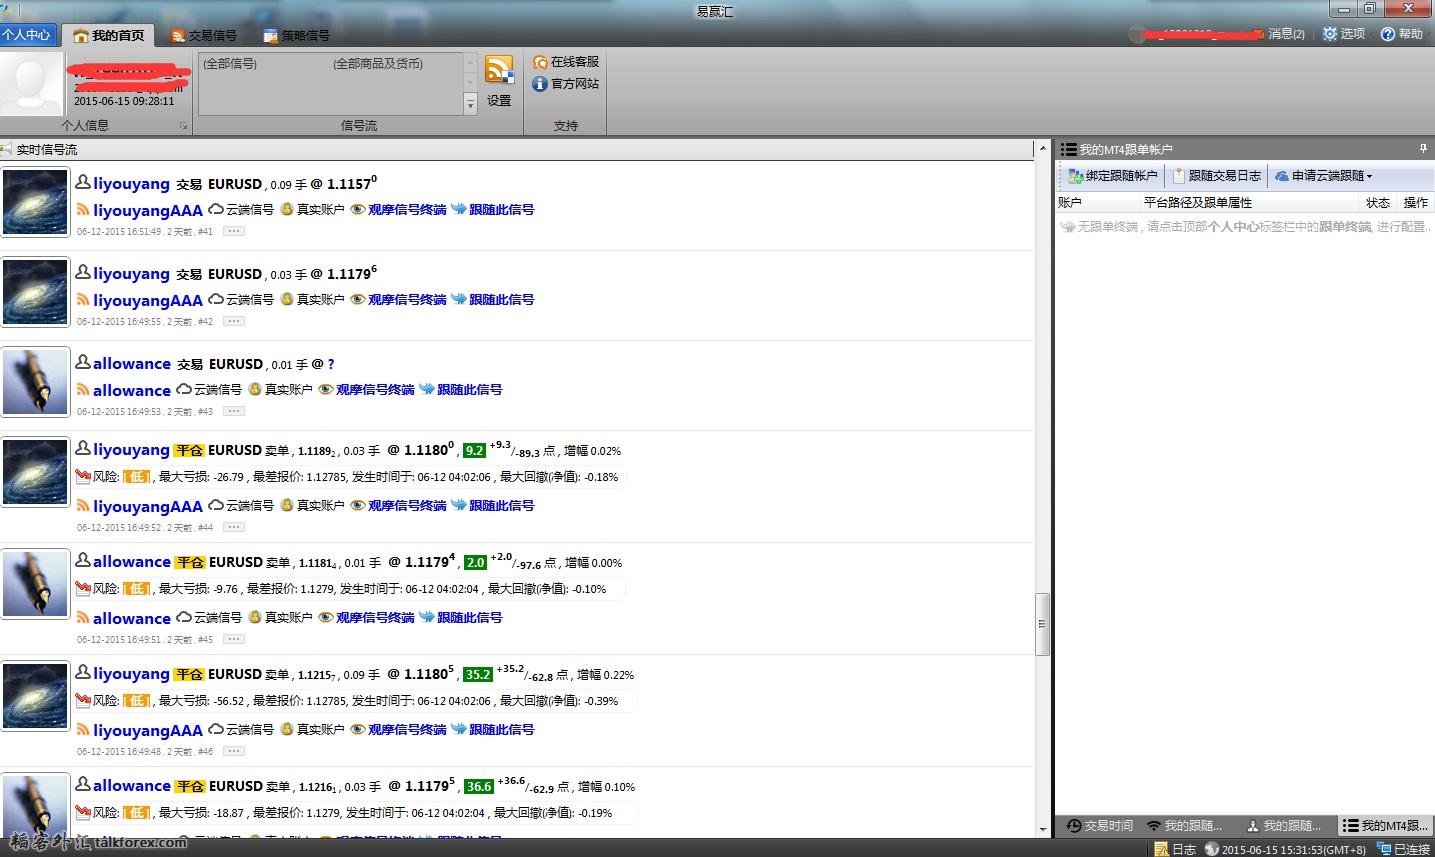The width and height of the screenshot is (1435, 857).
Task: Click 实时信号流 panel header icon
Action: coord(7,149)
